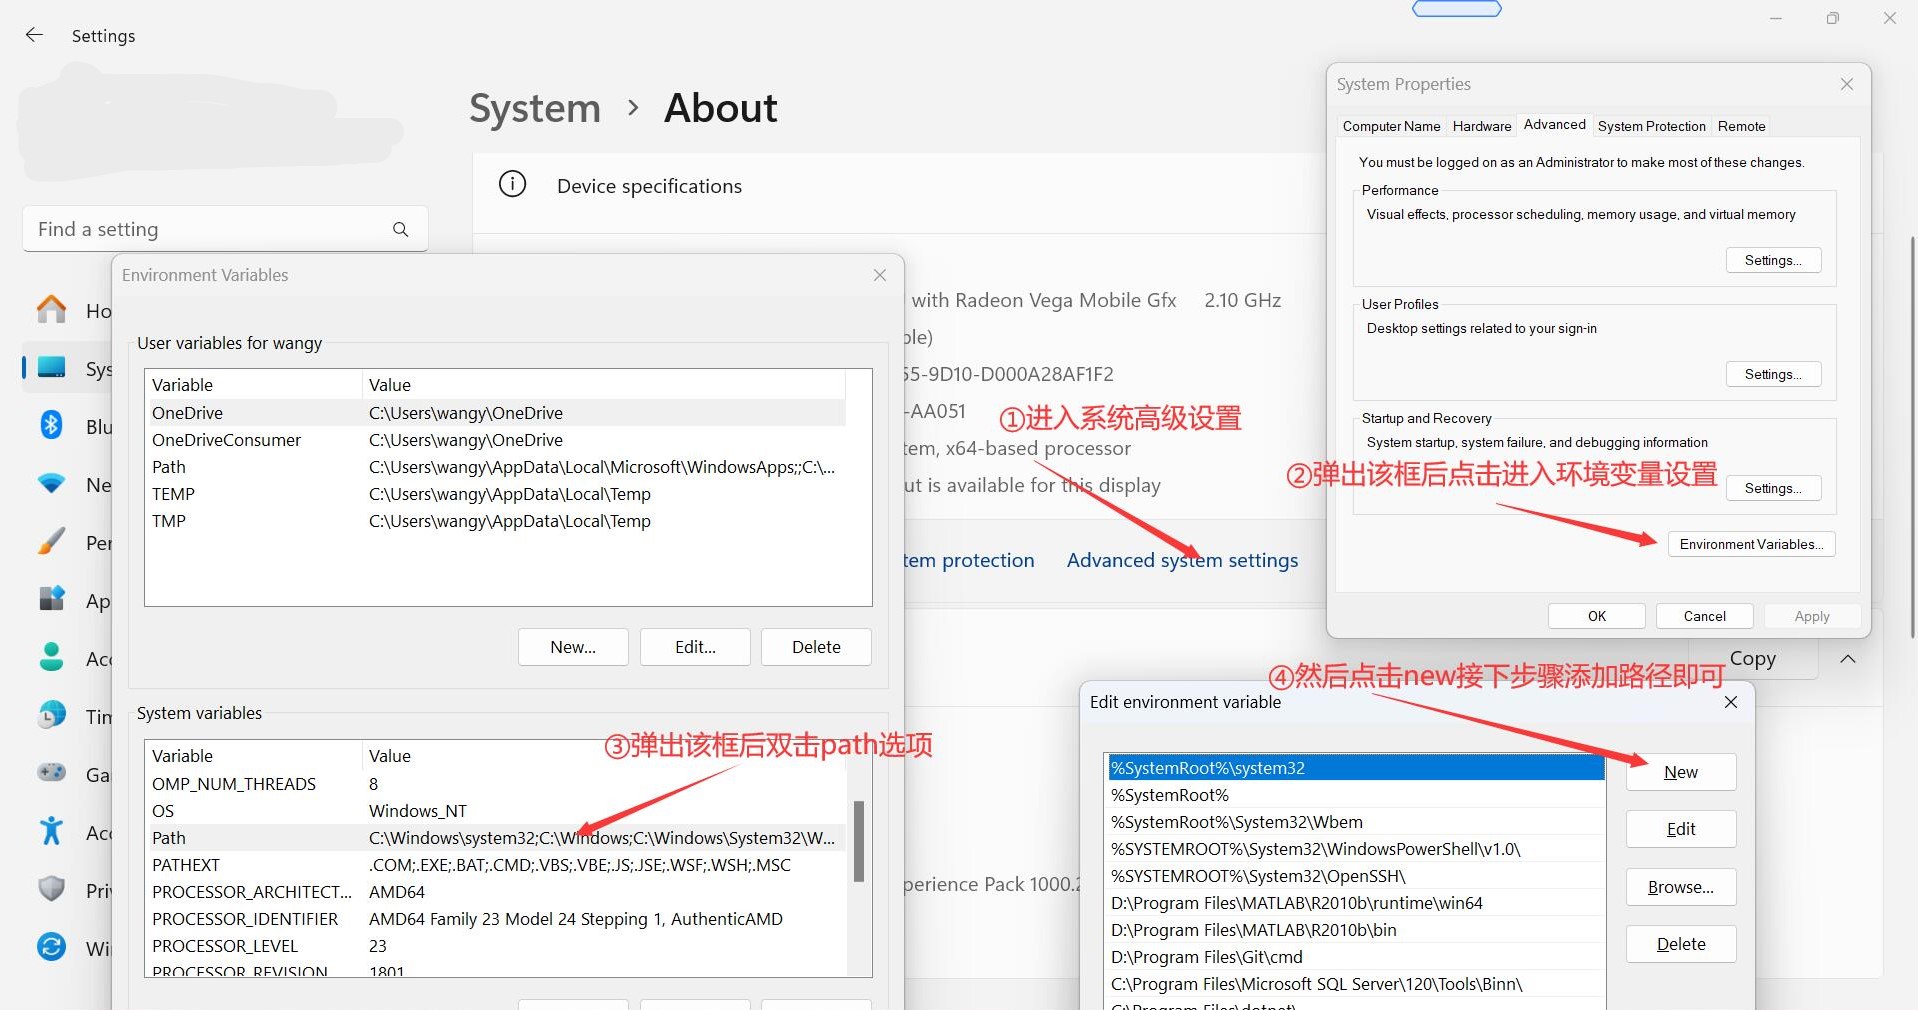Click Cancel in System Properties
1918x1010 pixels.
coord(1704,616)
